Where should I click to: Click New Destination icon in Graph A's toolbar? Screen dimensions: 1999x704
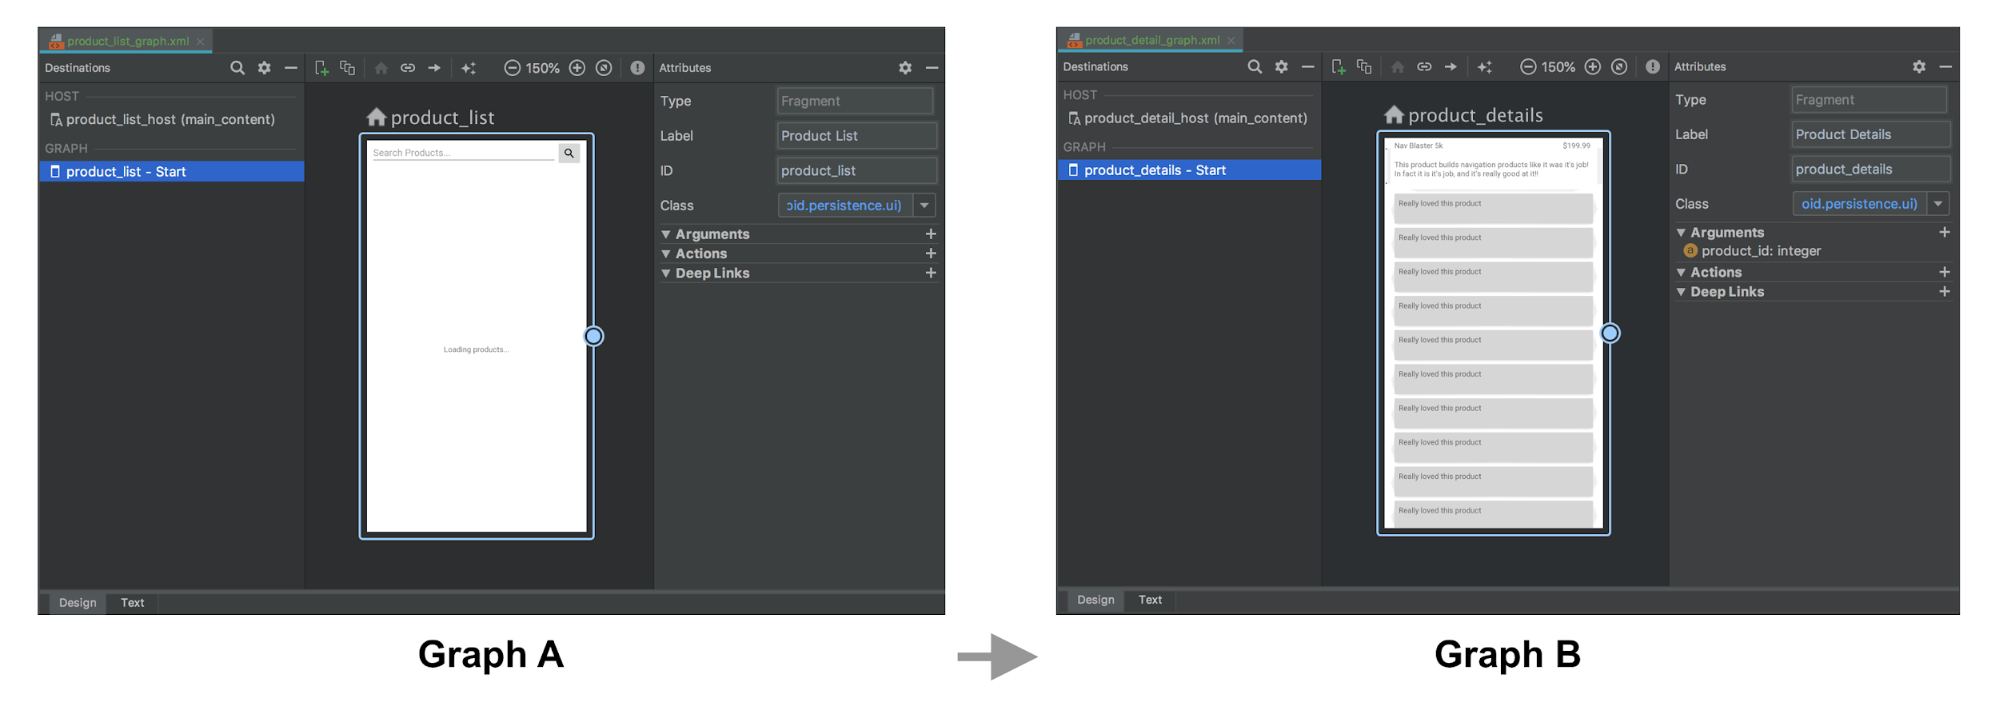[x=321, y=68]
